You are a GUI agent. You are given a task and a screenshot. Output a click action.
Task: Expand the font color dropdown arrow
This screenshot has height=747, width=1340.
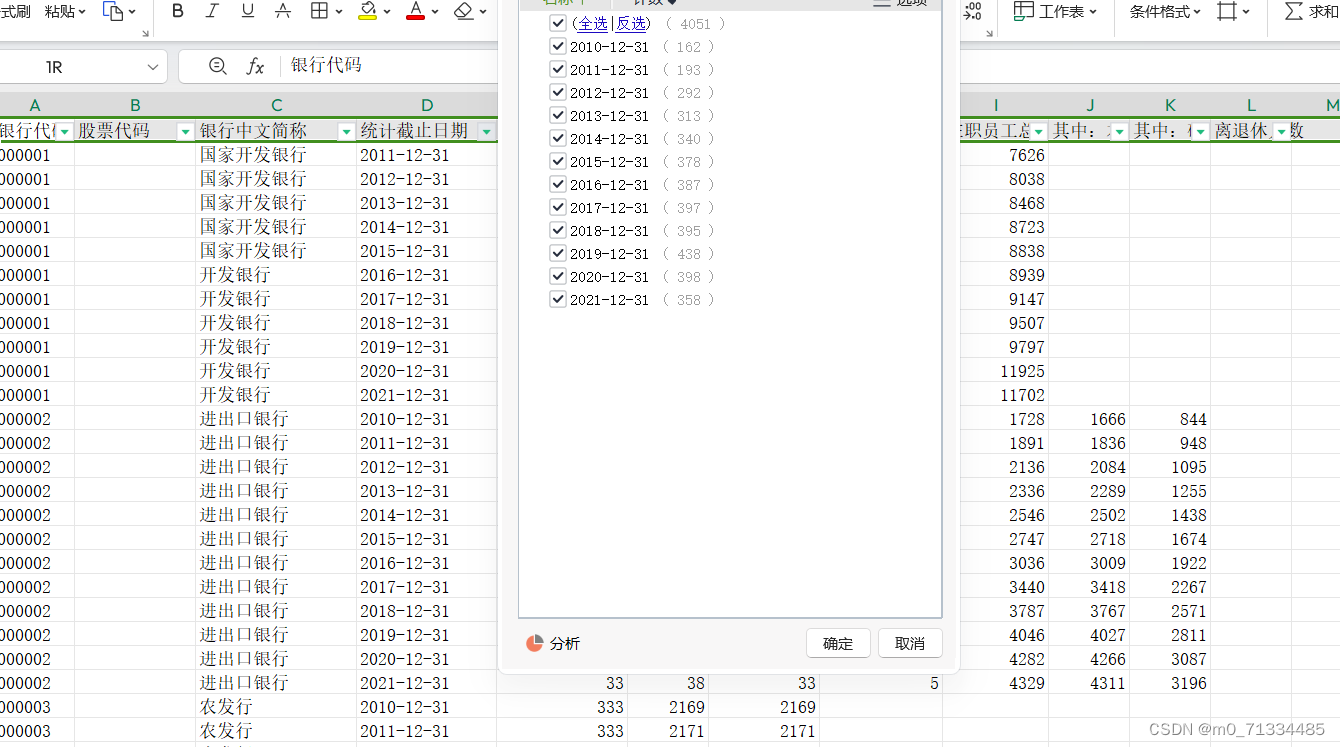434,12
